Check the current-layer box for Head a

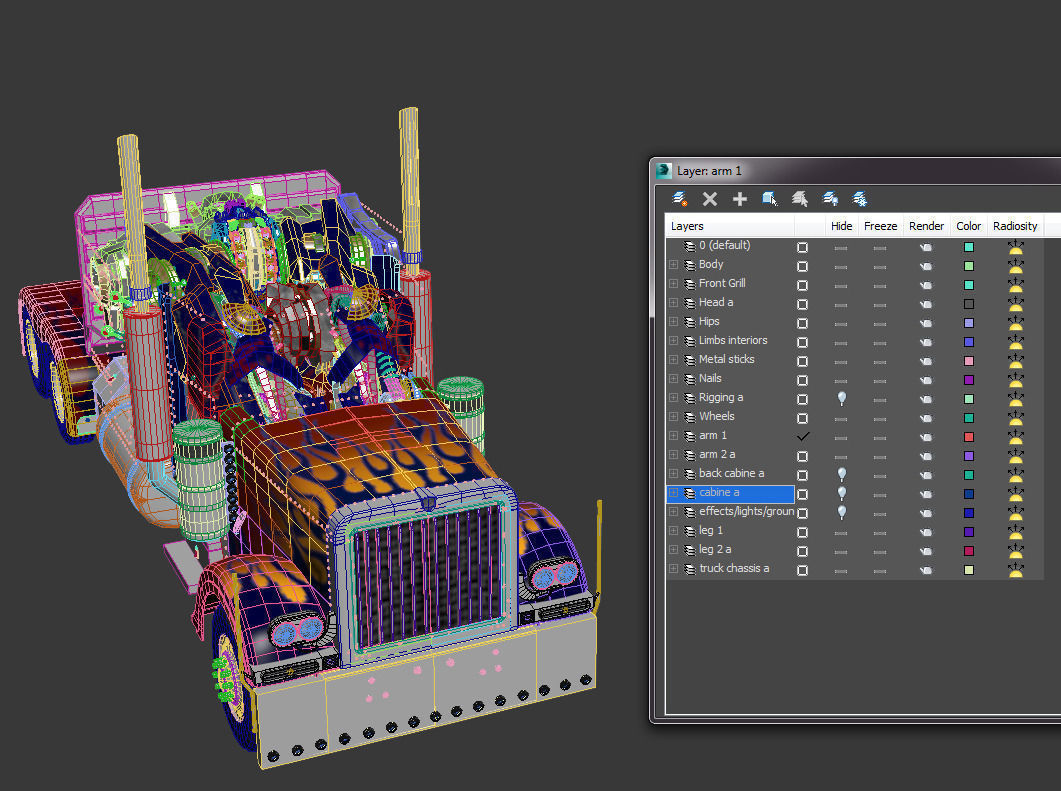803,304
